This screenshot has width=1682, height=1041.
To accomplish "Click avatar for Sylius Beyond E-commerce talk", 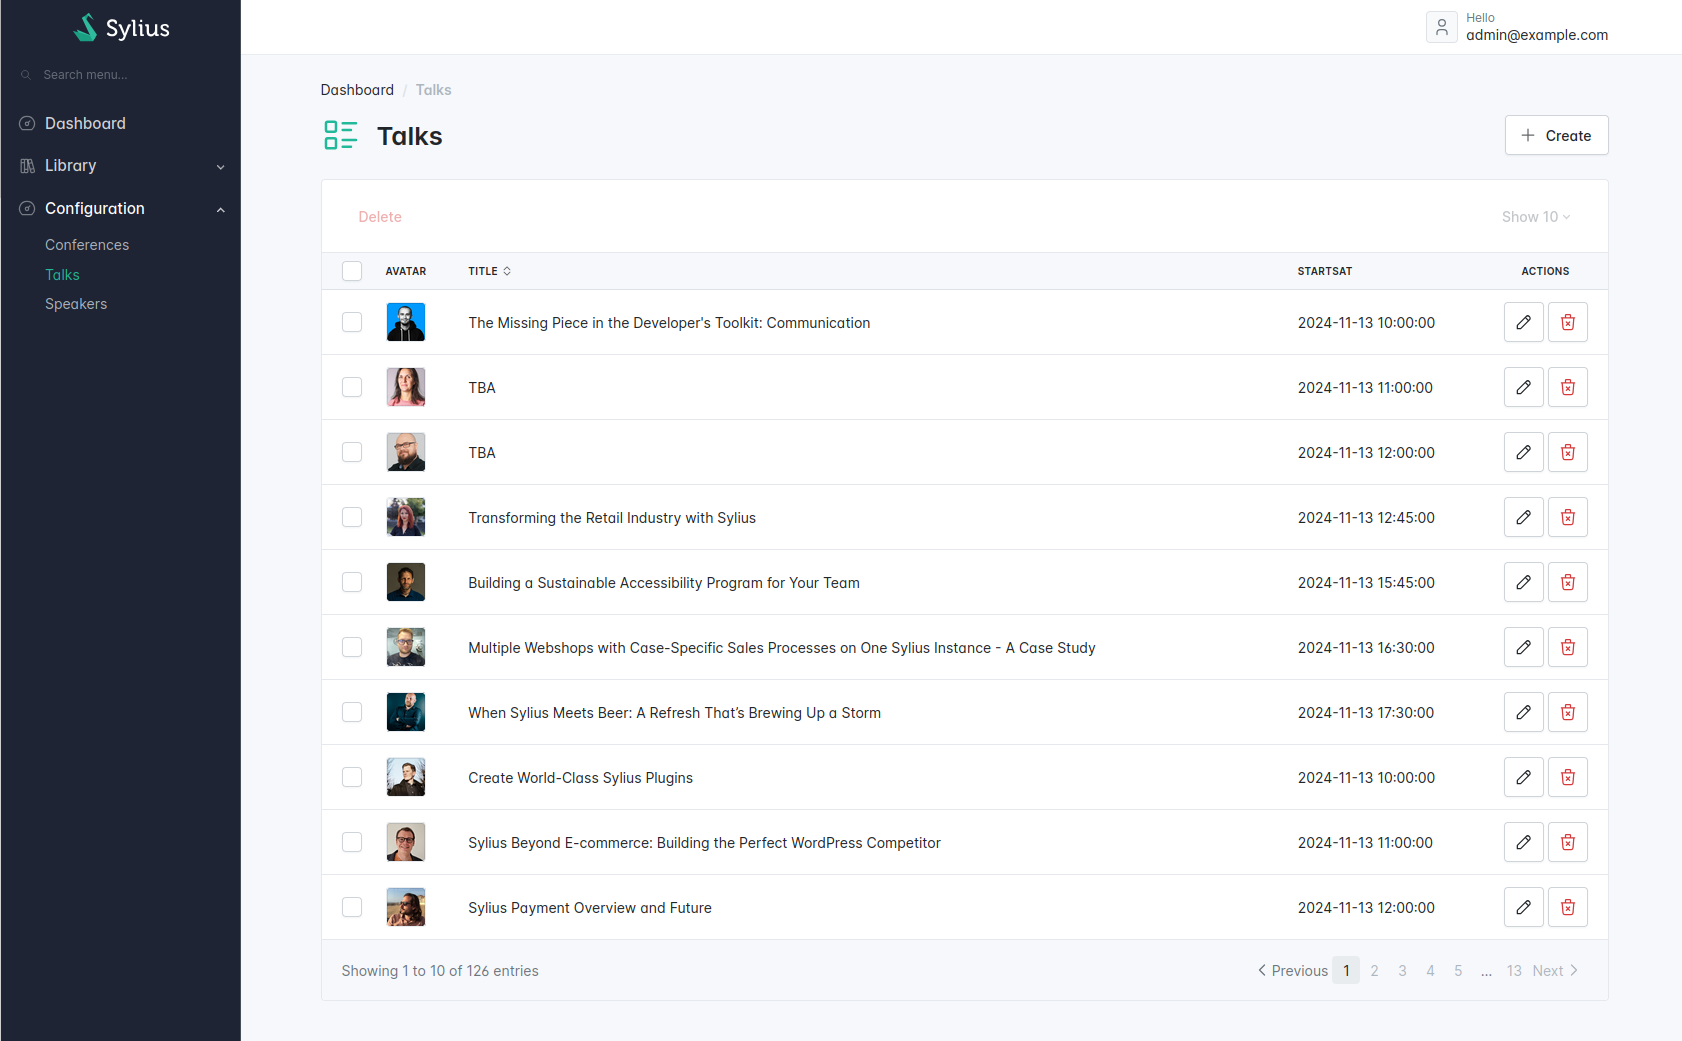I will click(406, 842).
